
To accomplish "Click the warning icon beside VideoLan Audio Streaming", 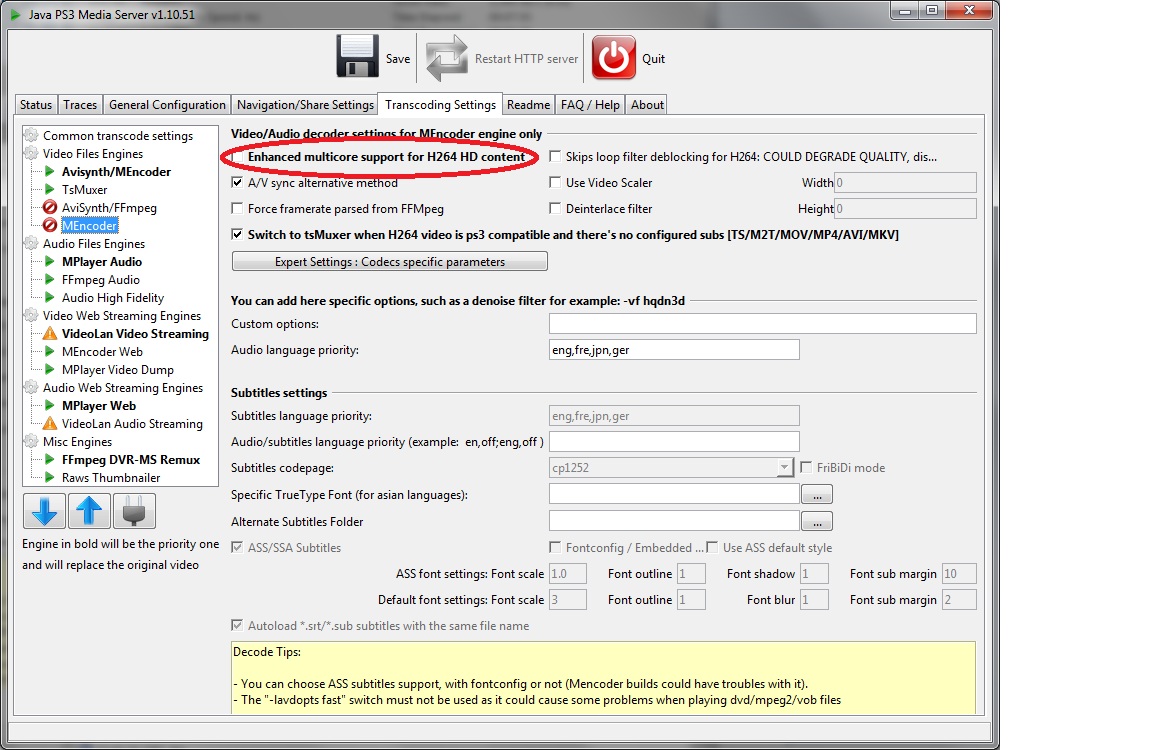I will click(50, 423).
